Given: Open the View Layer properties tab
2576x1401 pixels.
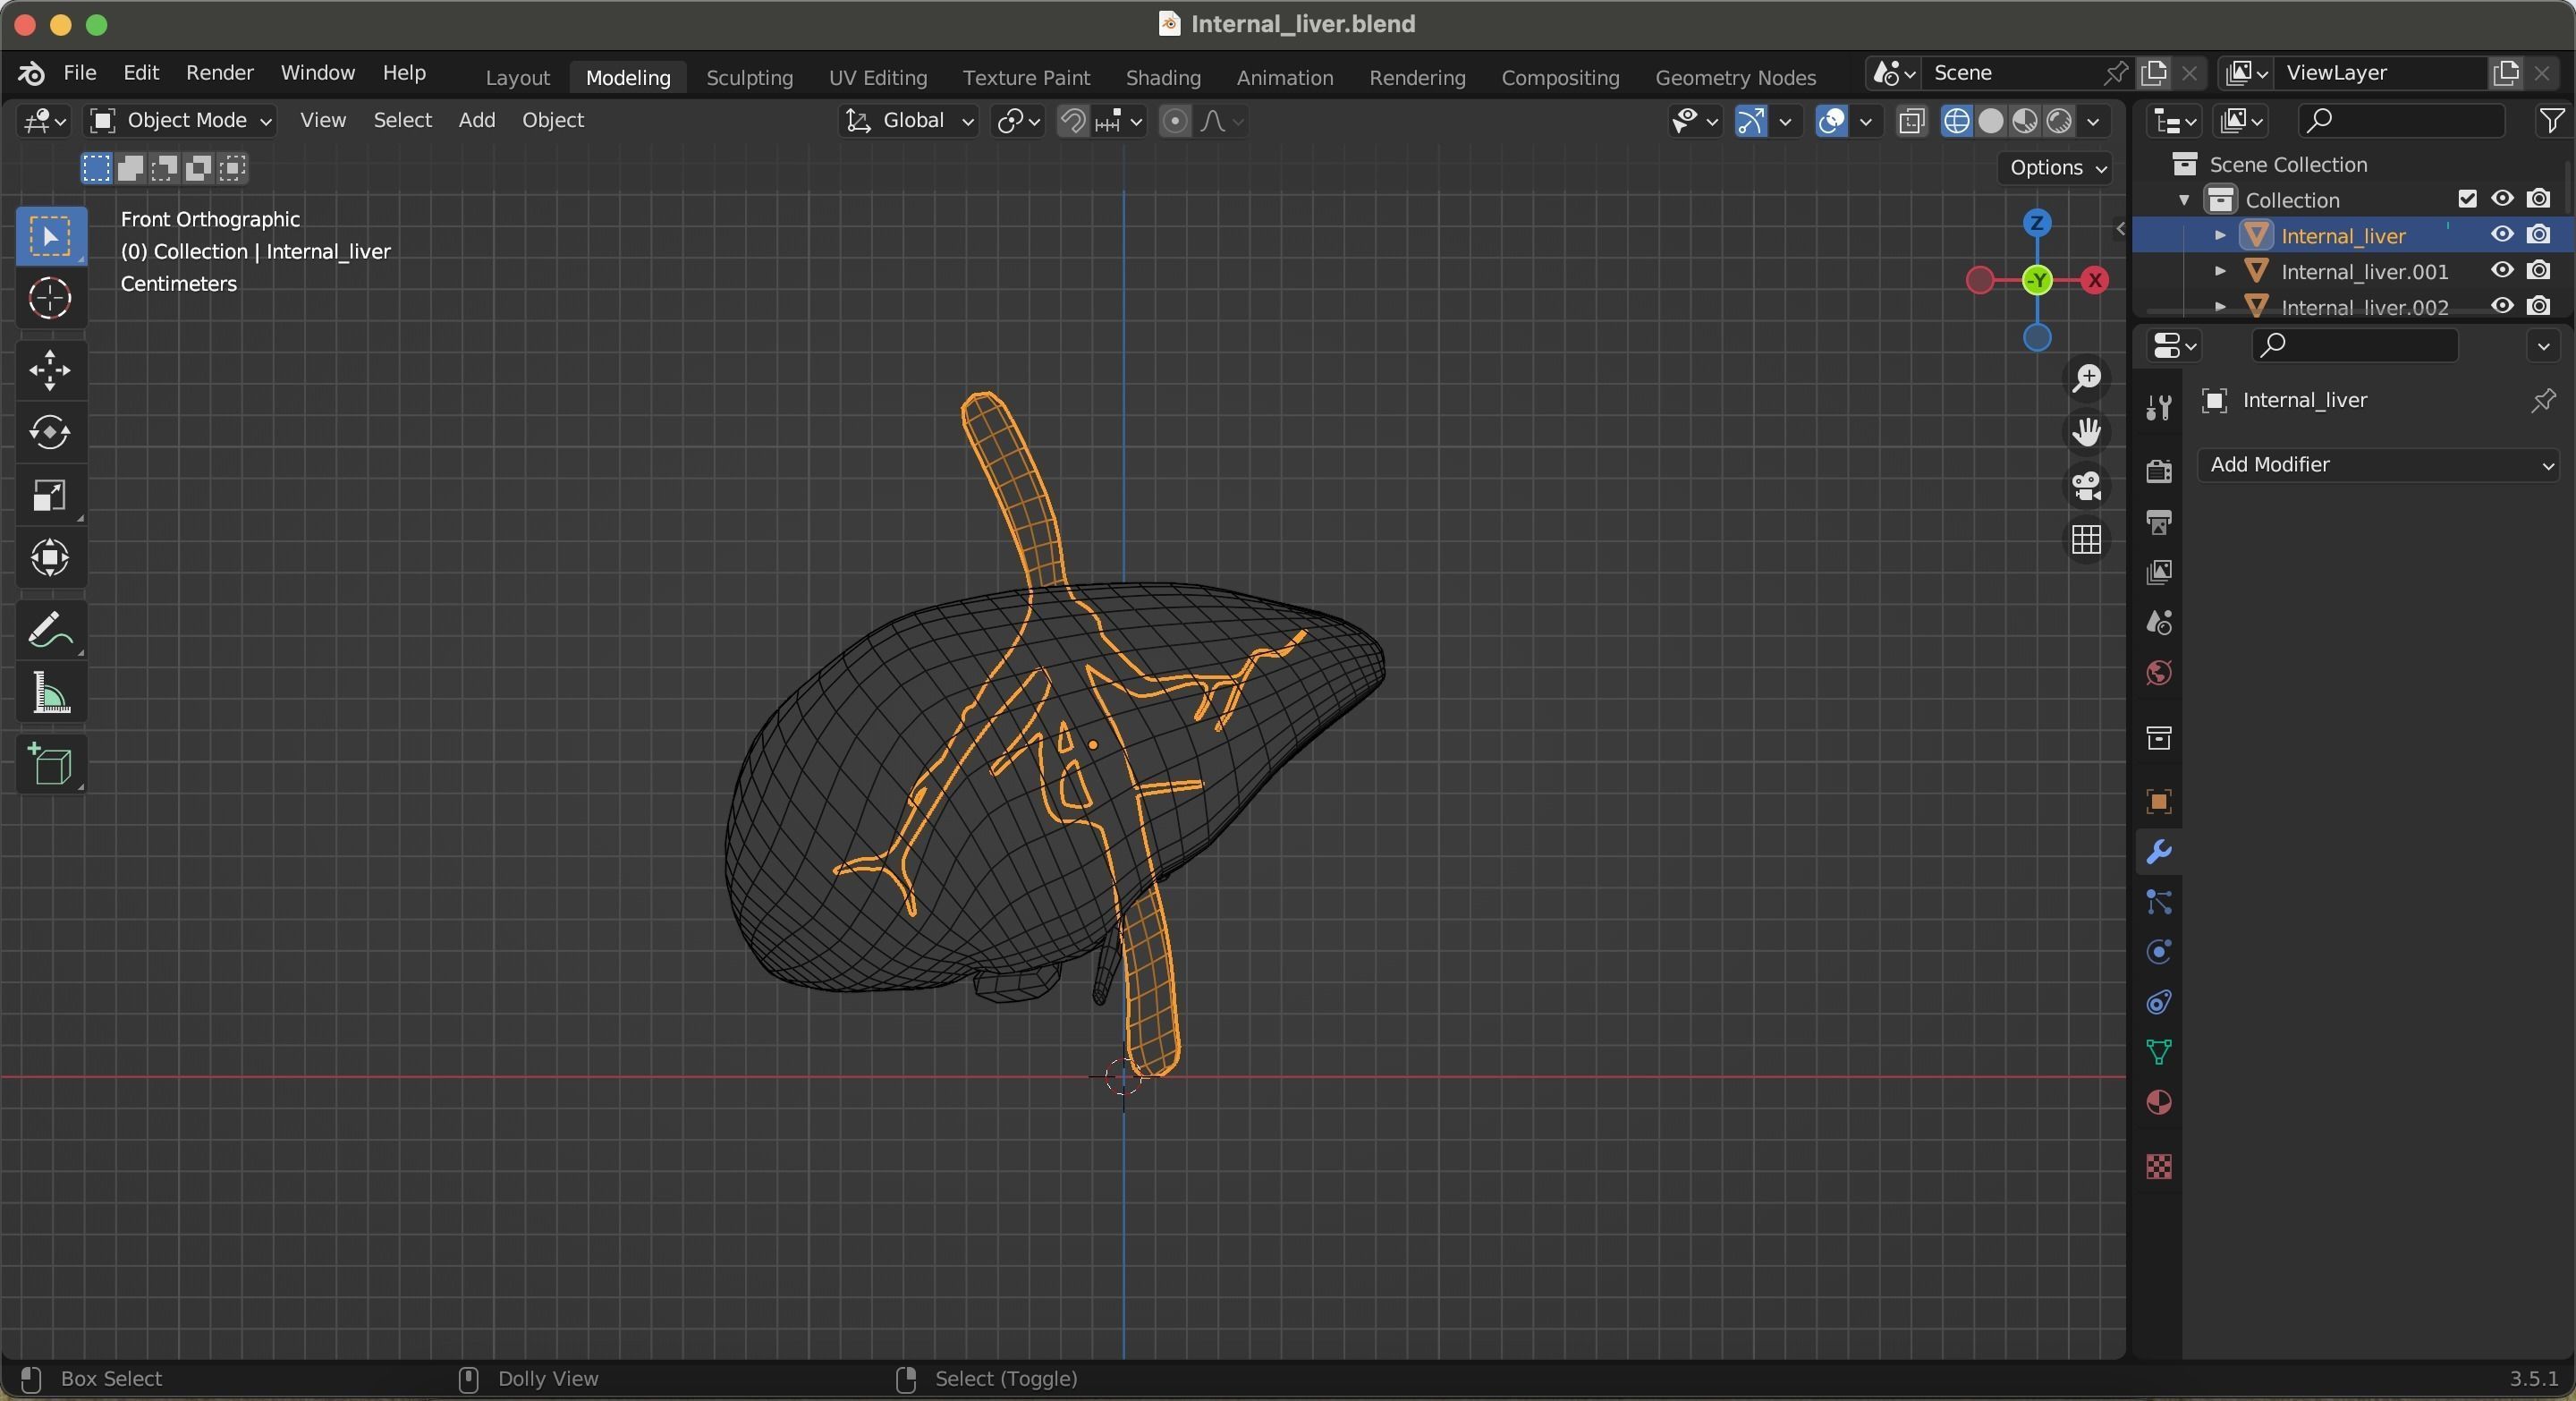Looking at the screenshot, I should [2159, 572].
